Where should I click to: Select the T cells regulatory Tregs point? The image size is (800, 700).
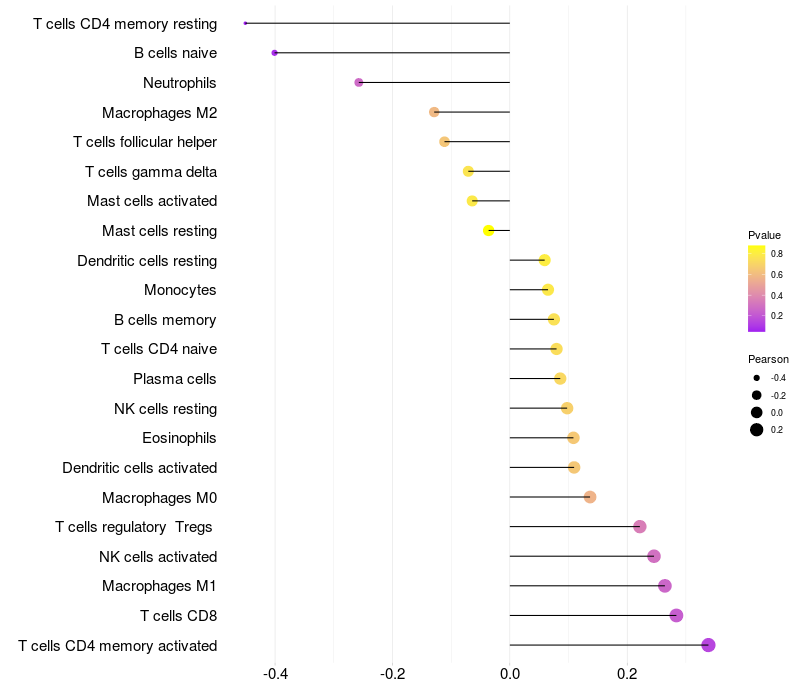[640, 526]
